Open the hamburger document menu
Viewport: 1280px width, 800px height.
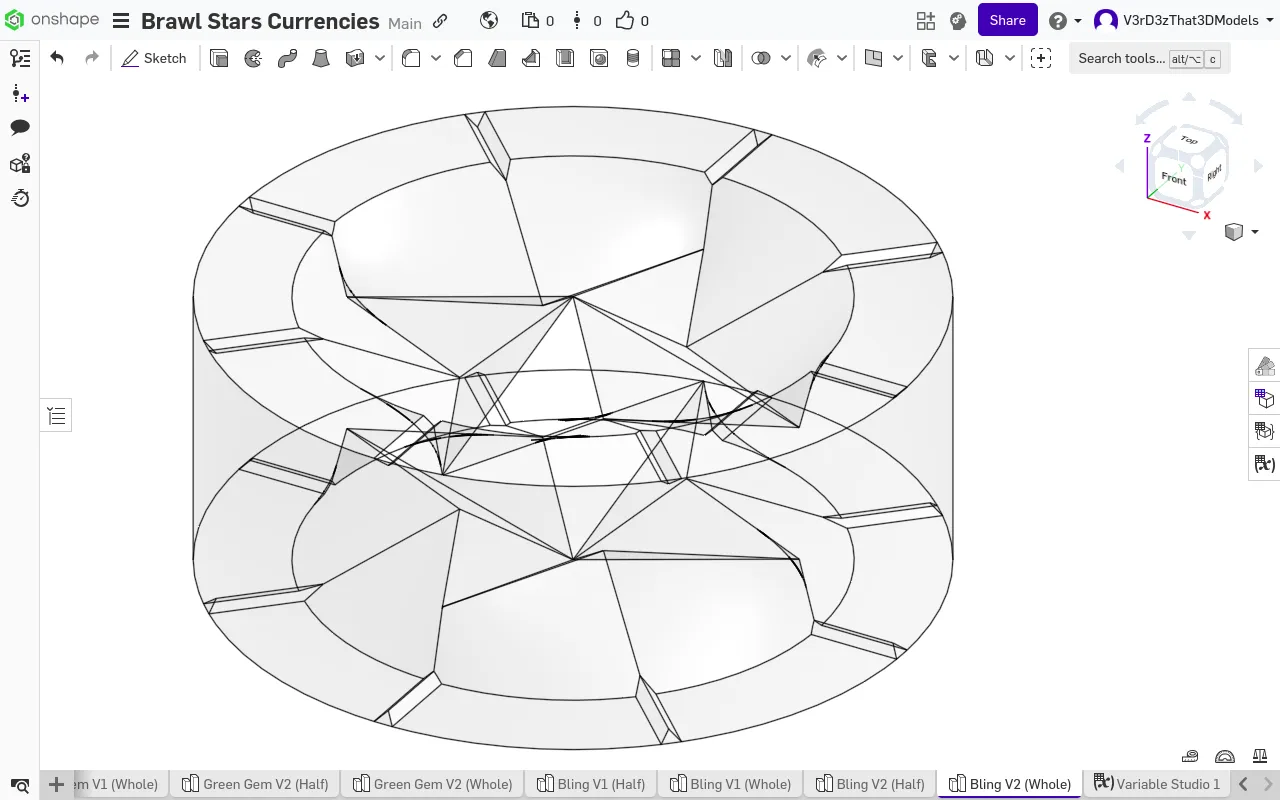120,21
